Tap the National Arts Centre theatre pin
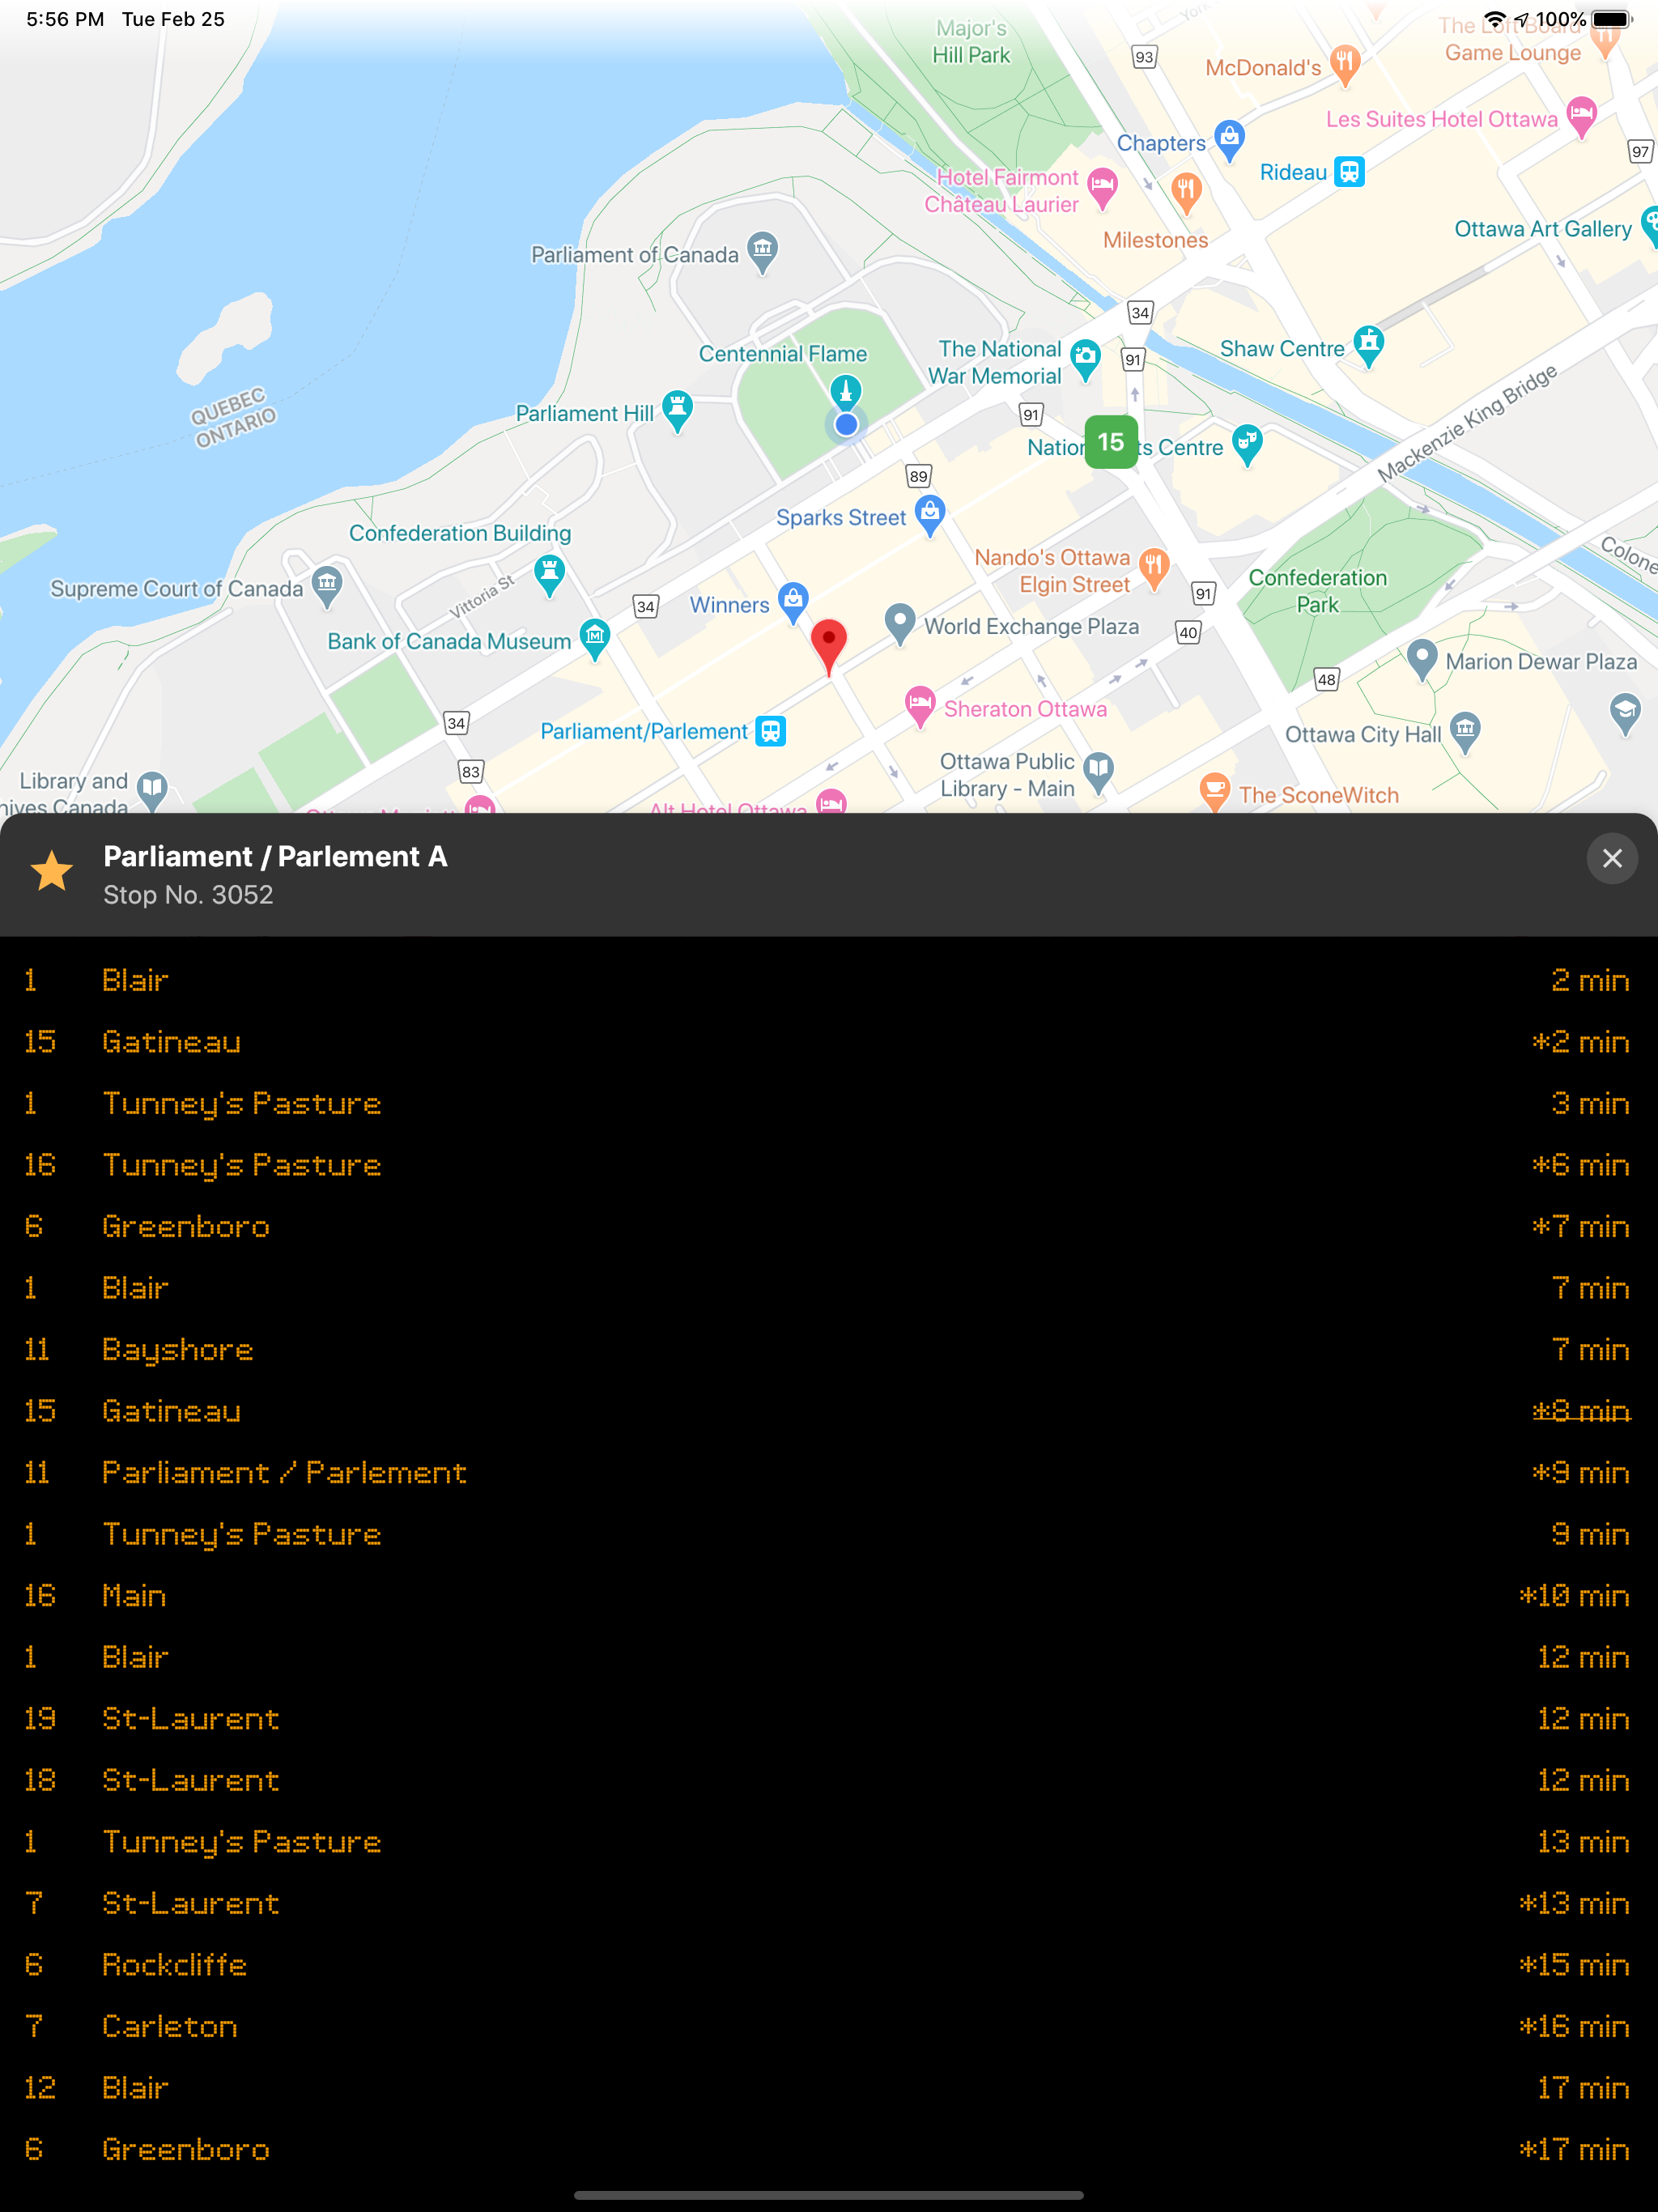This screenshot has height=2212, width=1658. (1247, 445)
